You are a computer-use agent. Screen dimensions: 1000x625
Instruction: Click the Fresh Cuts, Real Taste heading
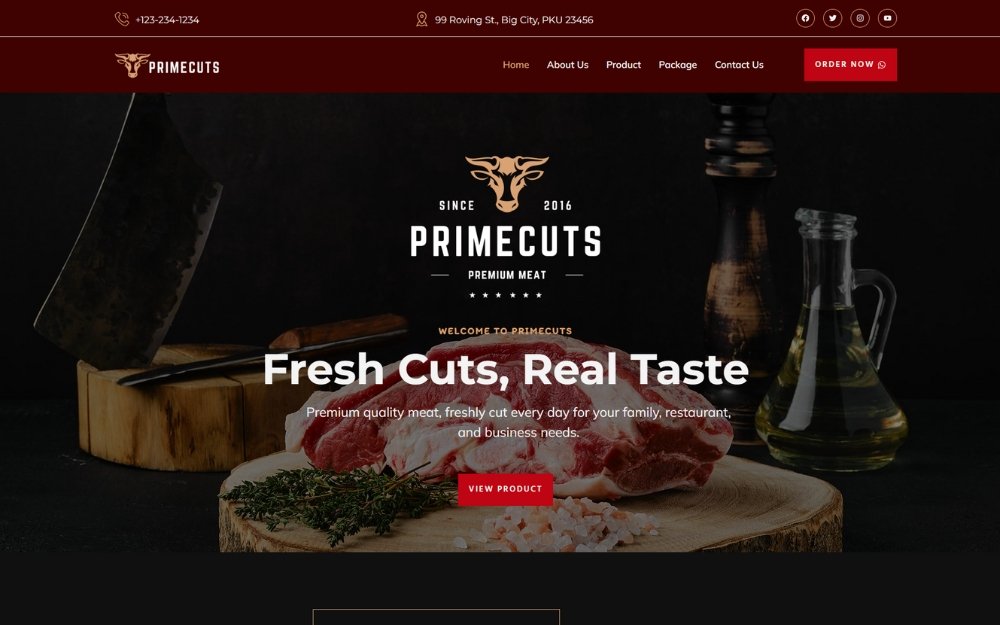tap(506, 369)
